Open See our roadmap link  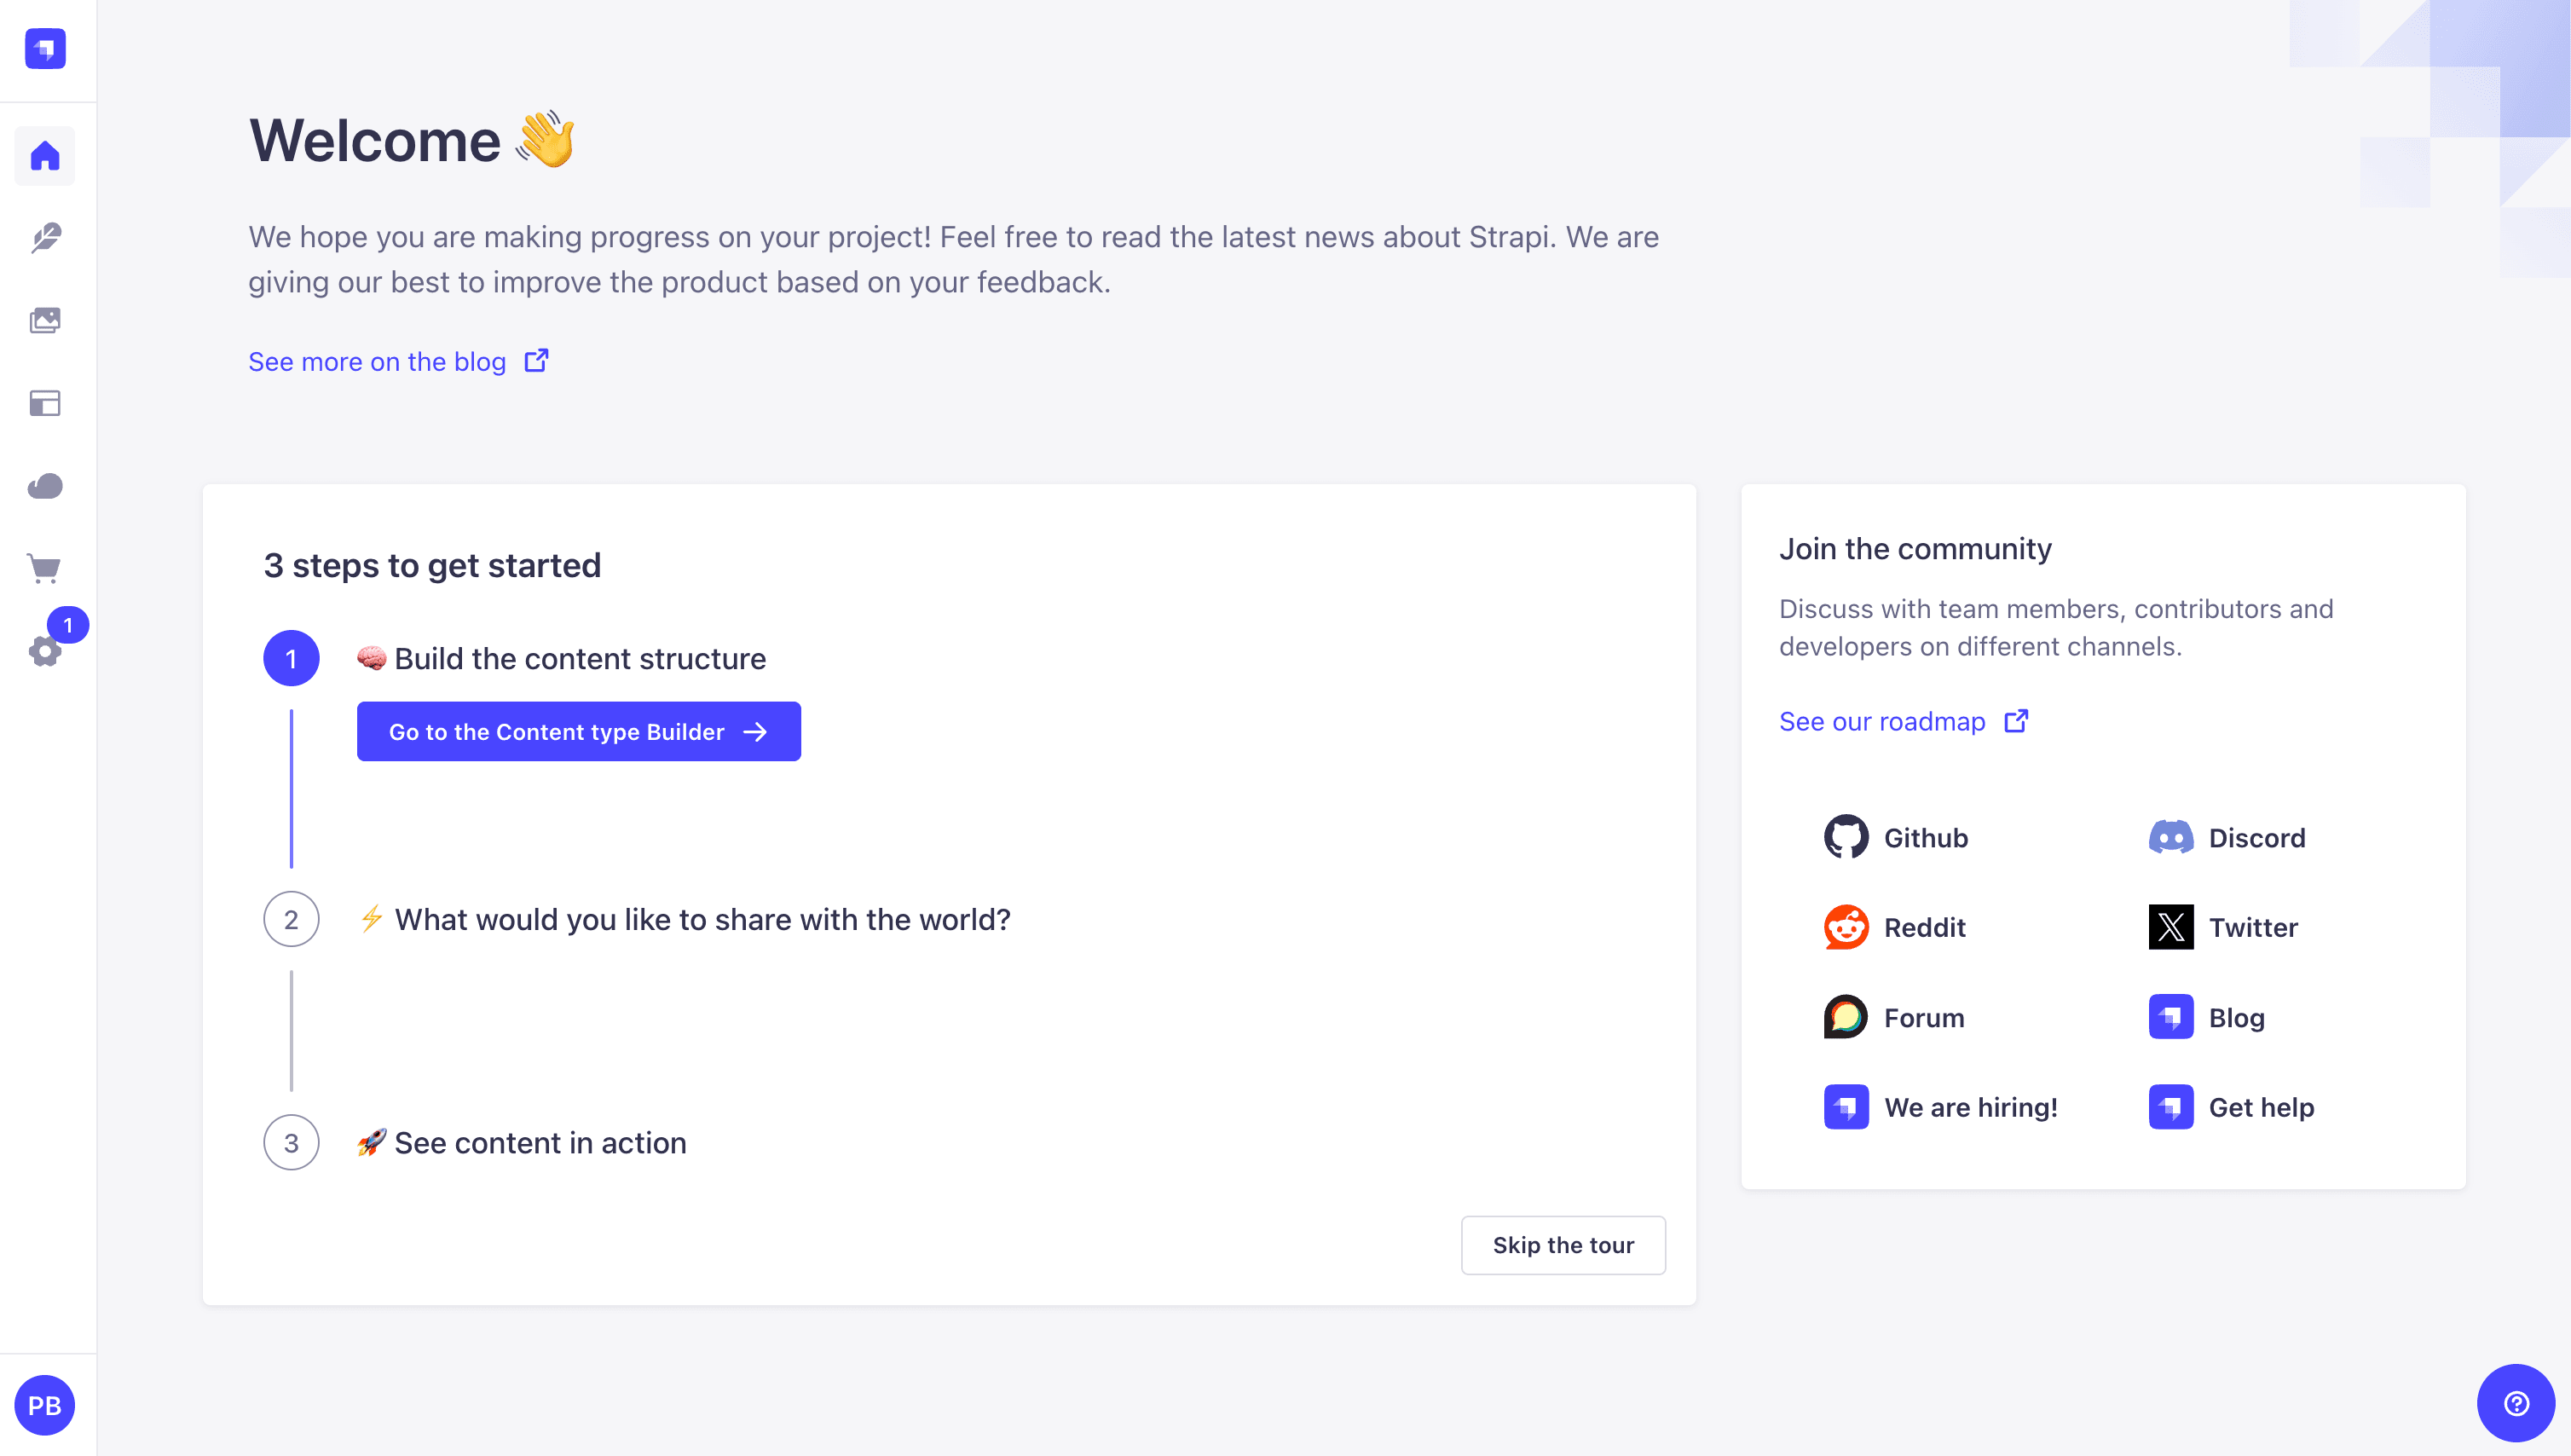[x=1904, y=721]
